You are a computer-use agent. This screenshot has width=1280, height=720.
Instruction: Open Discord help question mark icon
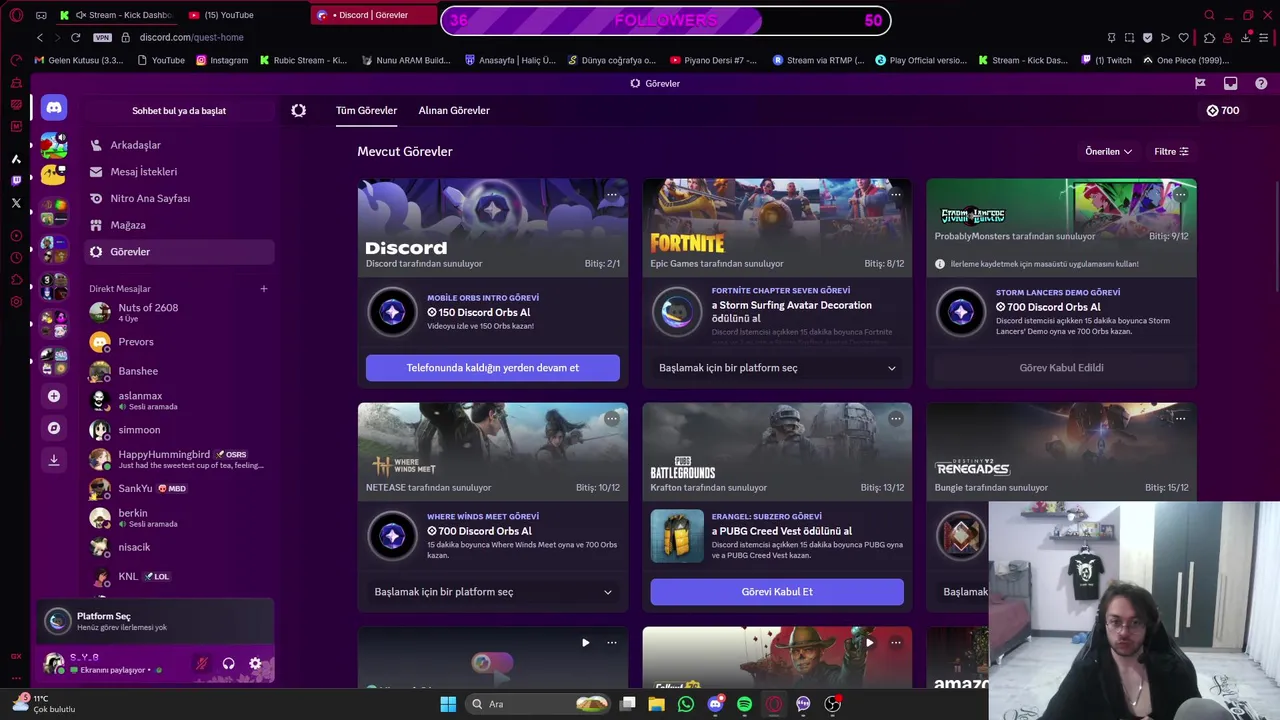[1261, 83]
